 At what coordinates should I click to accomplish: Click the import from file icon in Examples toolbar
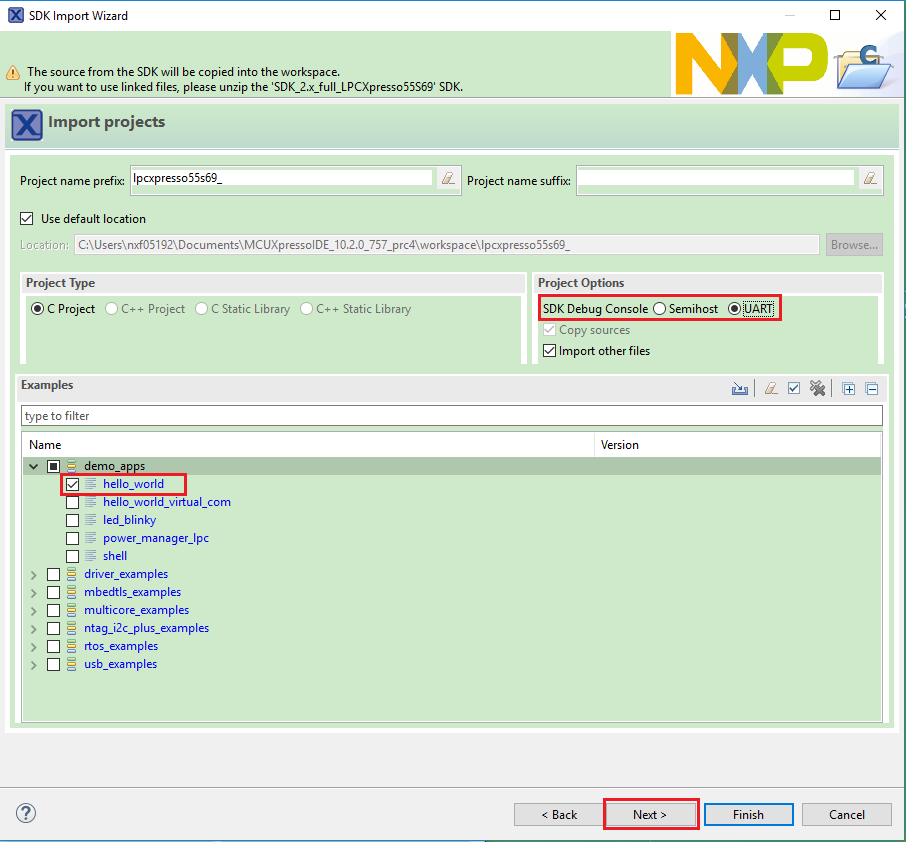(740, 389)
